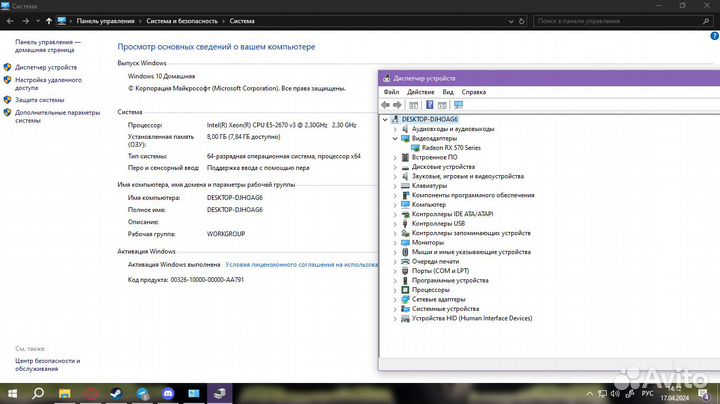The height and width of the screenshot is (404, 720).
Task: Open the taskbar search magnifier
Action: pos(38,393)
